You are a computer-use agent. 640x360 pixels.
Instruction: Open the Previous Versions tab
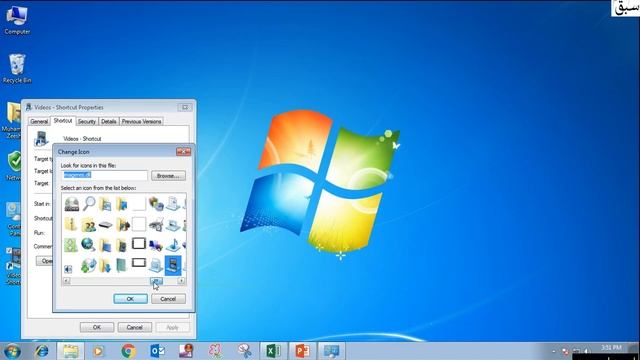(141, 121)
